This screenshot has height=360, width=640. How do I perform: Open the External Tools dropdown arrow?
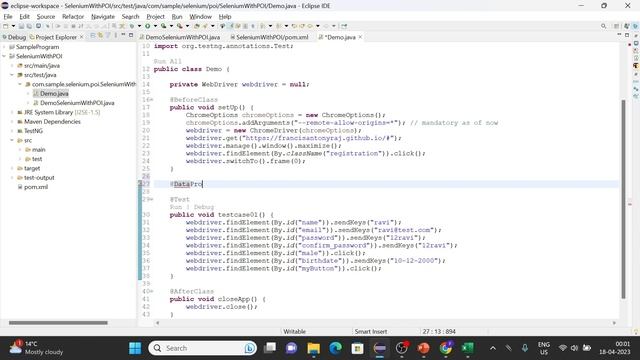tap(187, 26)
